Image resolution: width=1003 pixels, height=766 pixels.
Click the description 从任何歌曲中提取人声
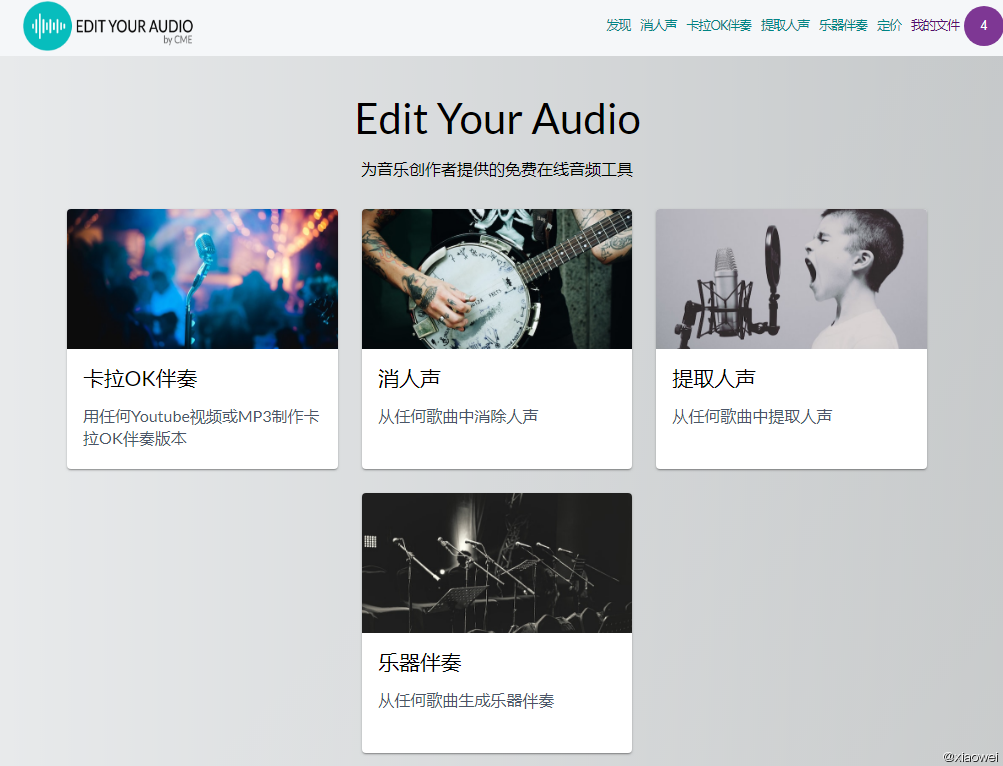click(x=752, y=417)
